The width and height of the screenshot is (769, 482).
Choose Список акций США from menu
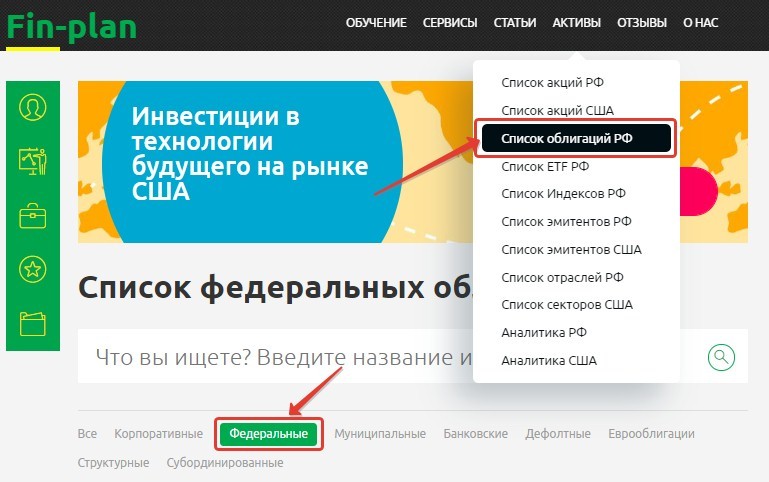pyautogui.click(x=557, y=110)
